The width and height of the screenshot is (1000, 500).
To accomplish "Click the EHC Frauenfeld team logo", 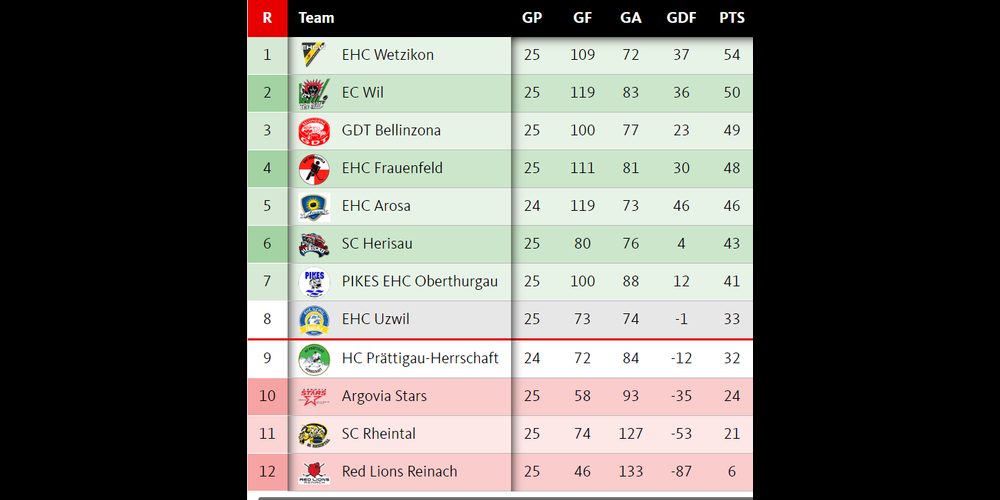I will [314, 169].
